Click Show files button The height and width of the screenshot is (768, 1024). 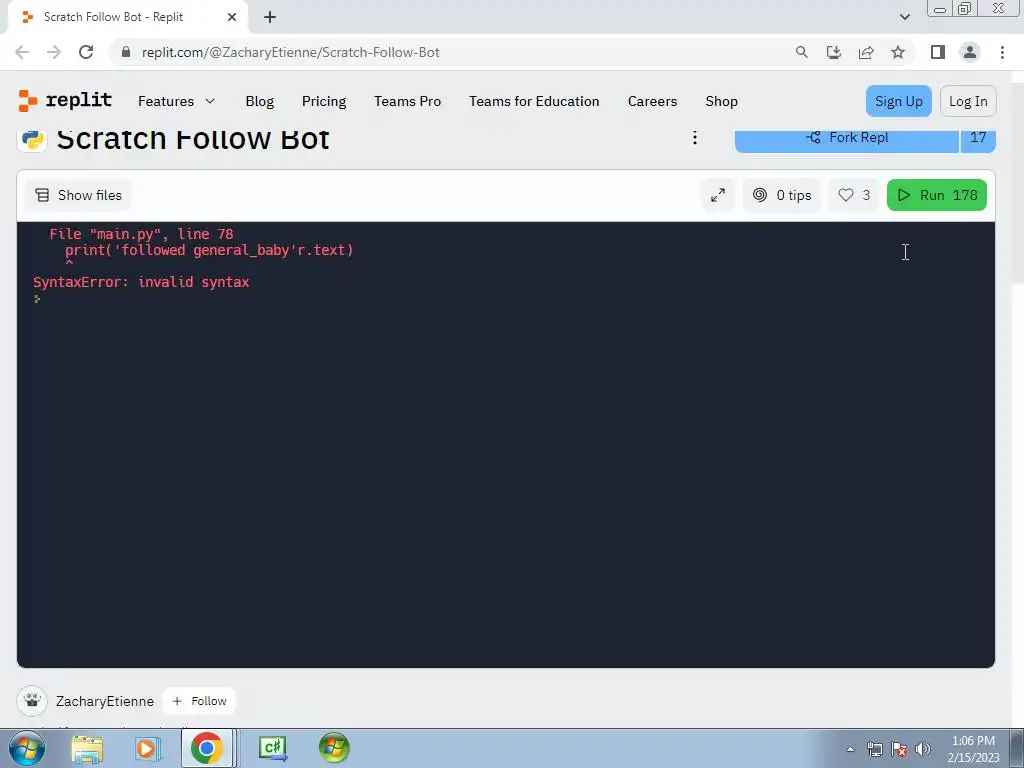pos(78,195)
